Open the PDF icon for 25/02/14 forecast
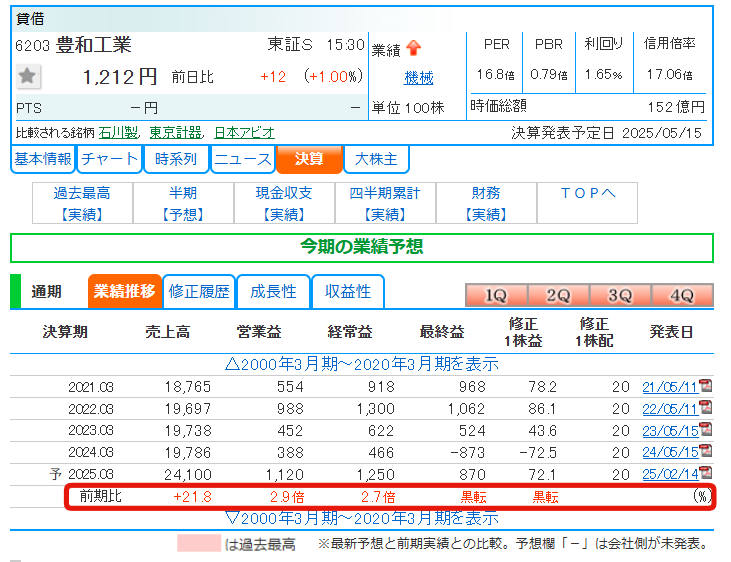The height and width of the screenshot is (562, 731). tap(705, 473)
